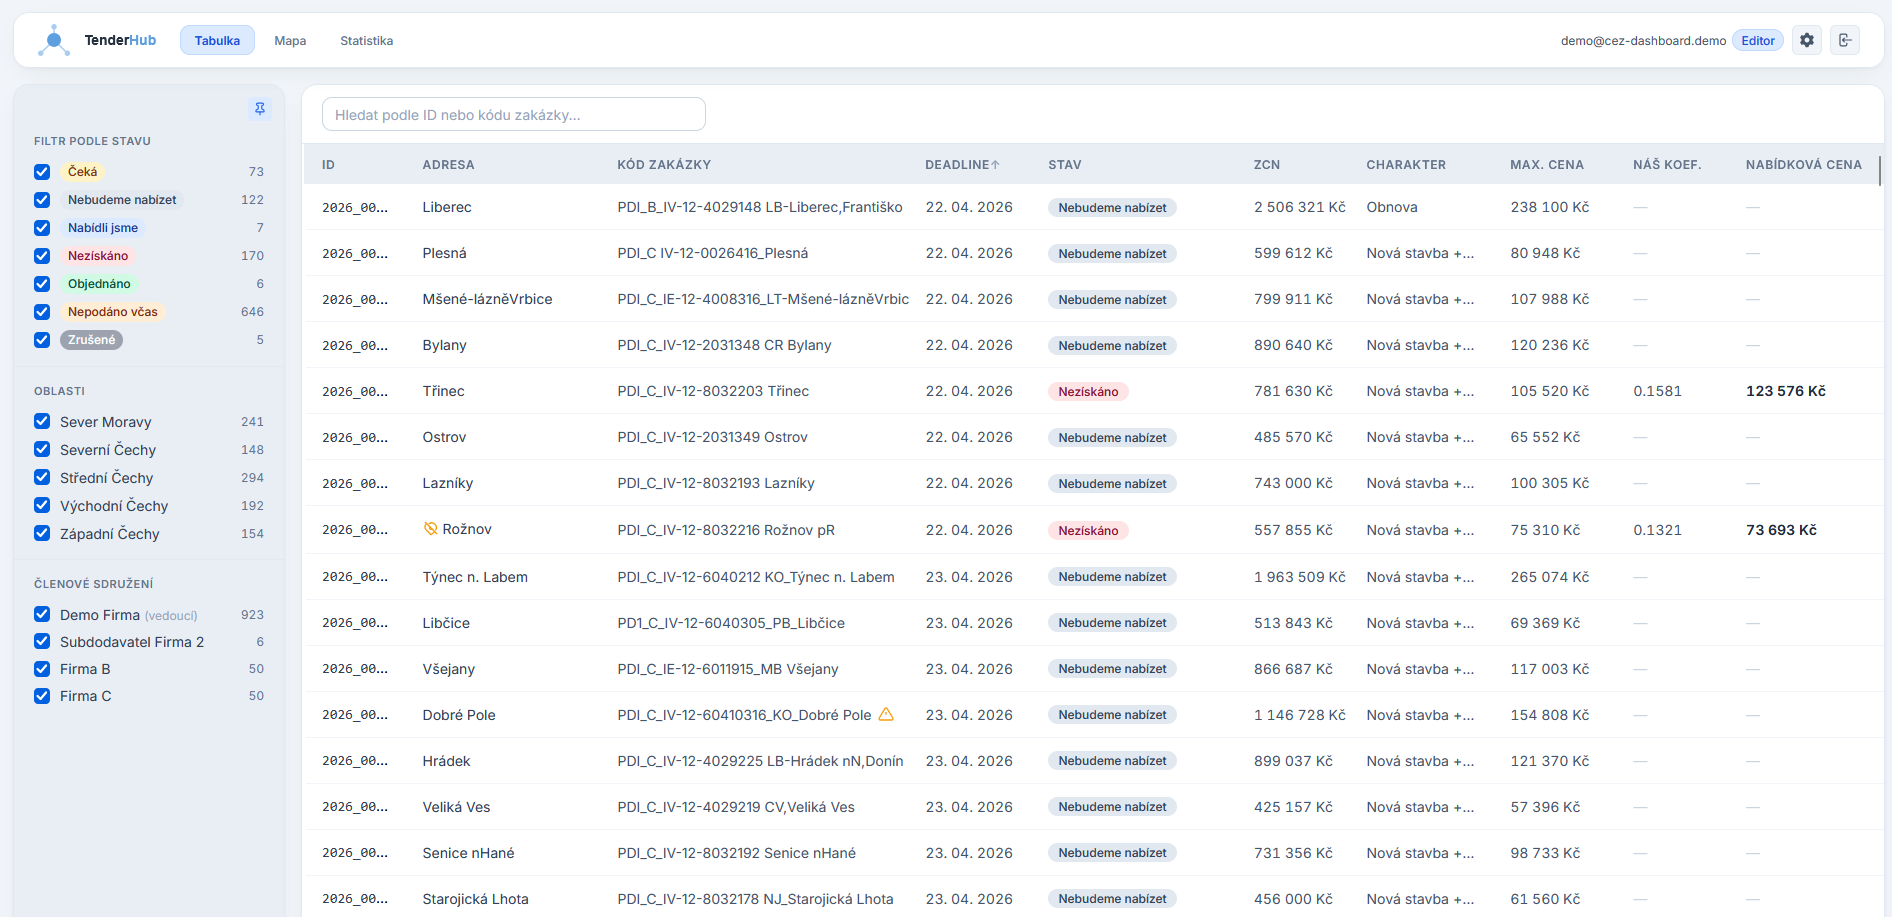Sort by ADRESA column header

(x=448, y=165)
